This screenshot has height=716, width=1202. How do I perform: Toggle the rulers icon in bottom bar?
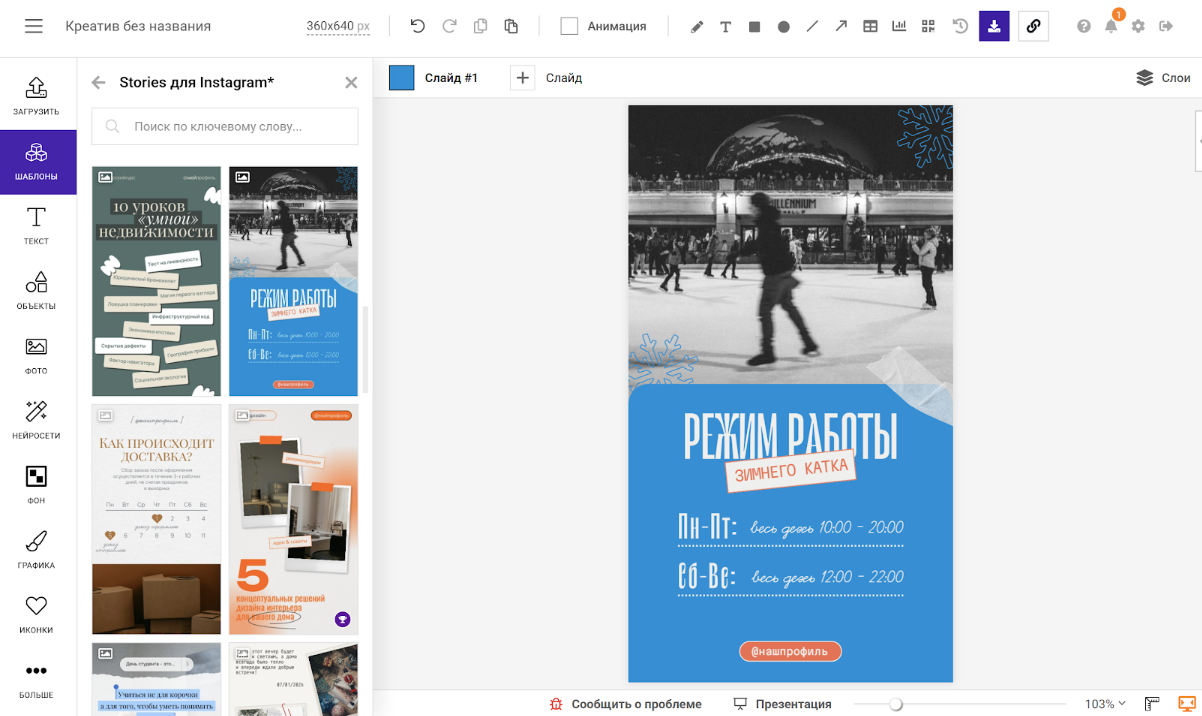click(1152, 704)
